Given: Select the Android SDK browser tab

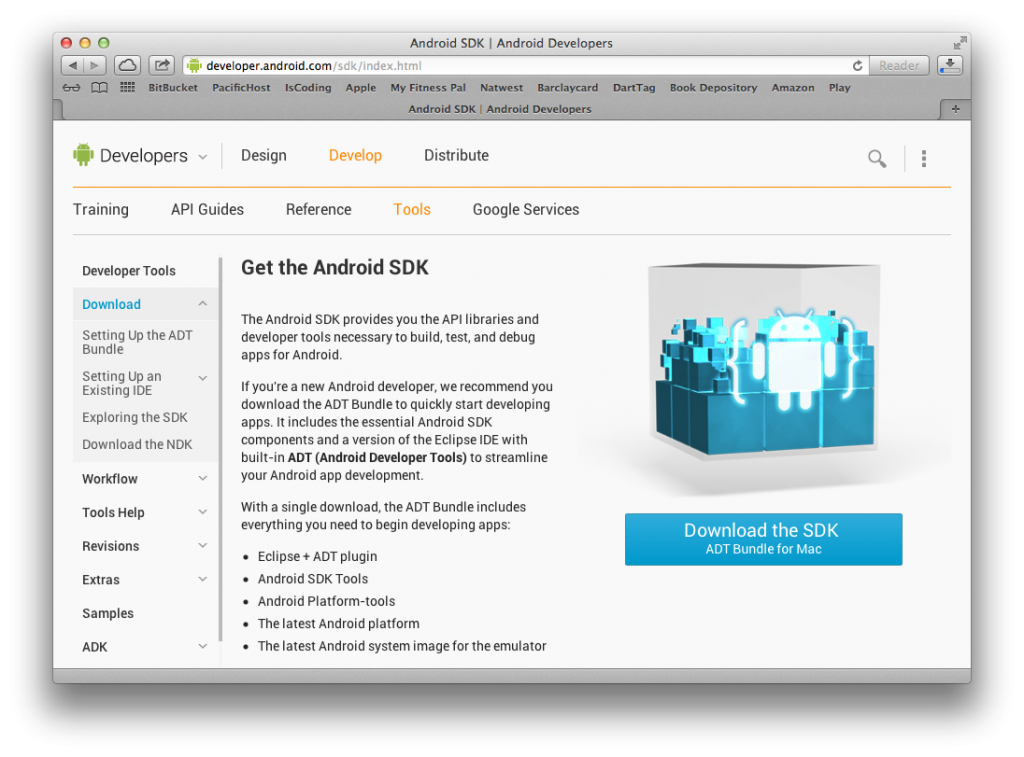Looking at the screenshot, I should pos(500,109).
